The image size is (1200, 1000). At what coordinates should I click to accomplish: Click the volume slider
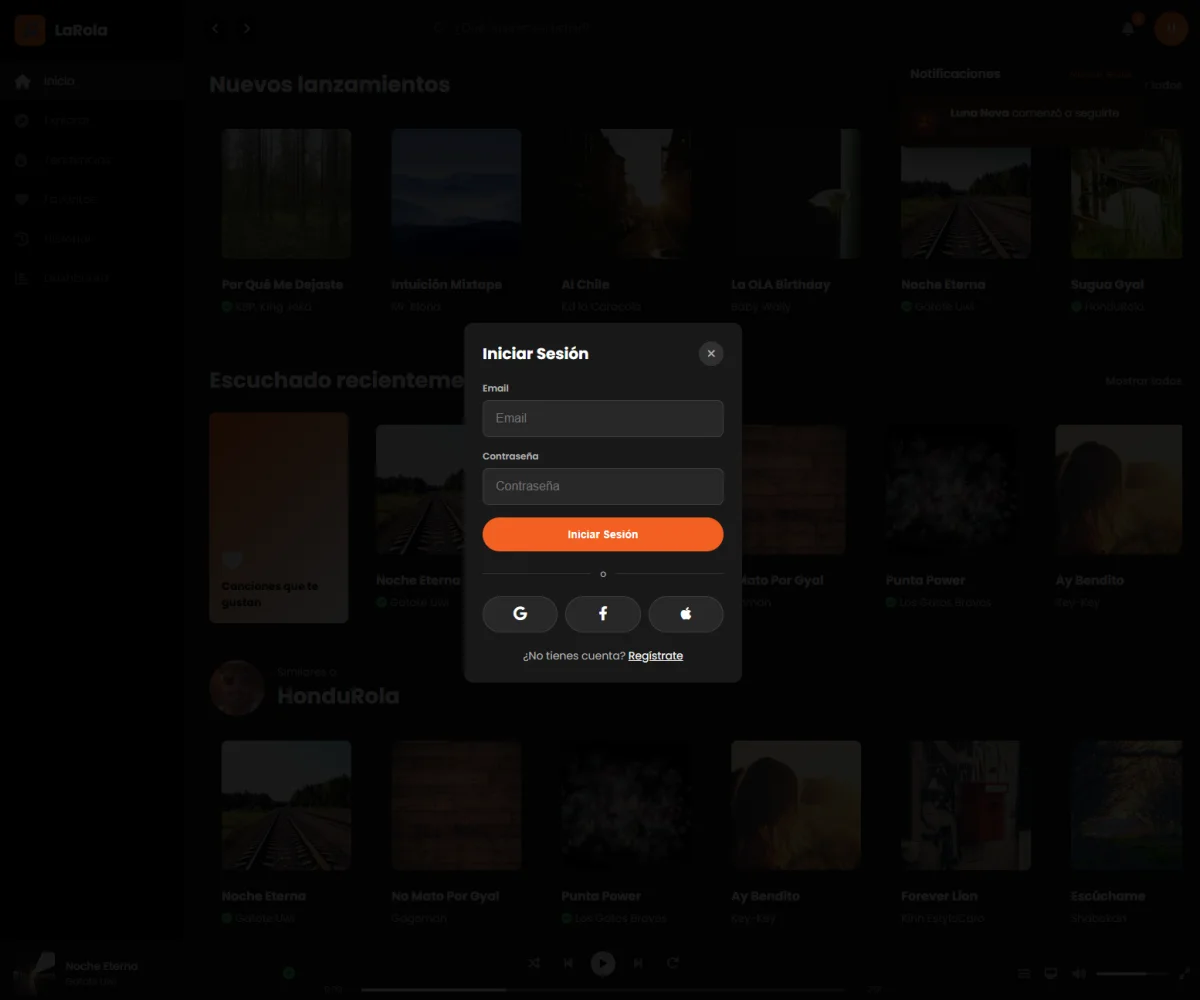[x=1132, y=973]
